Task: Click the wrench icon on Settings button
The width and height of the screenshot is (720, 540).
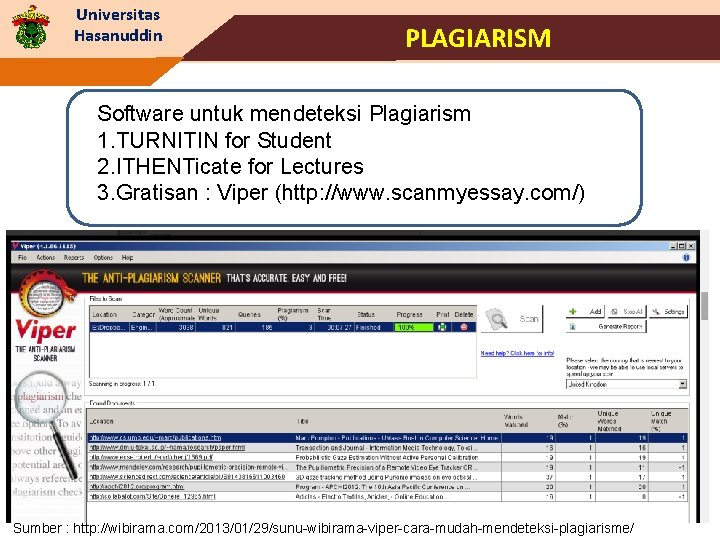Action: 656,311
